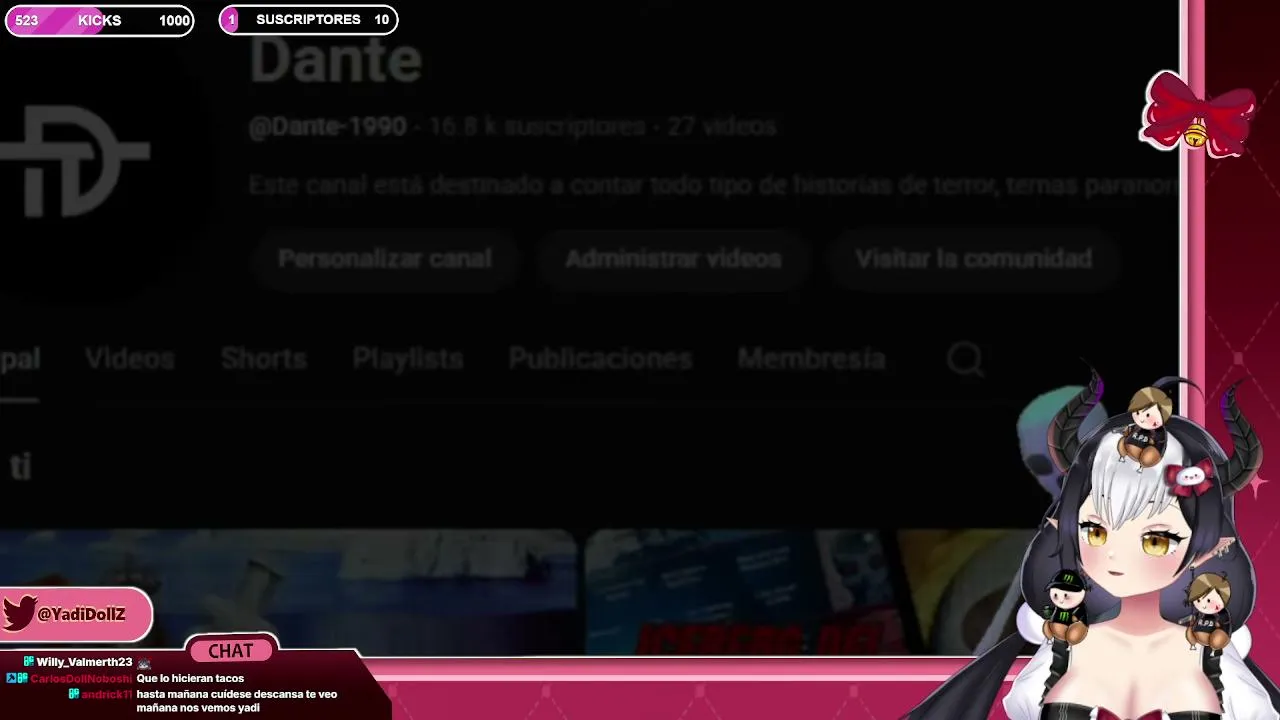Go to the Publicaciones tab

coord(600,358)
